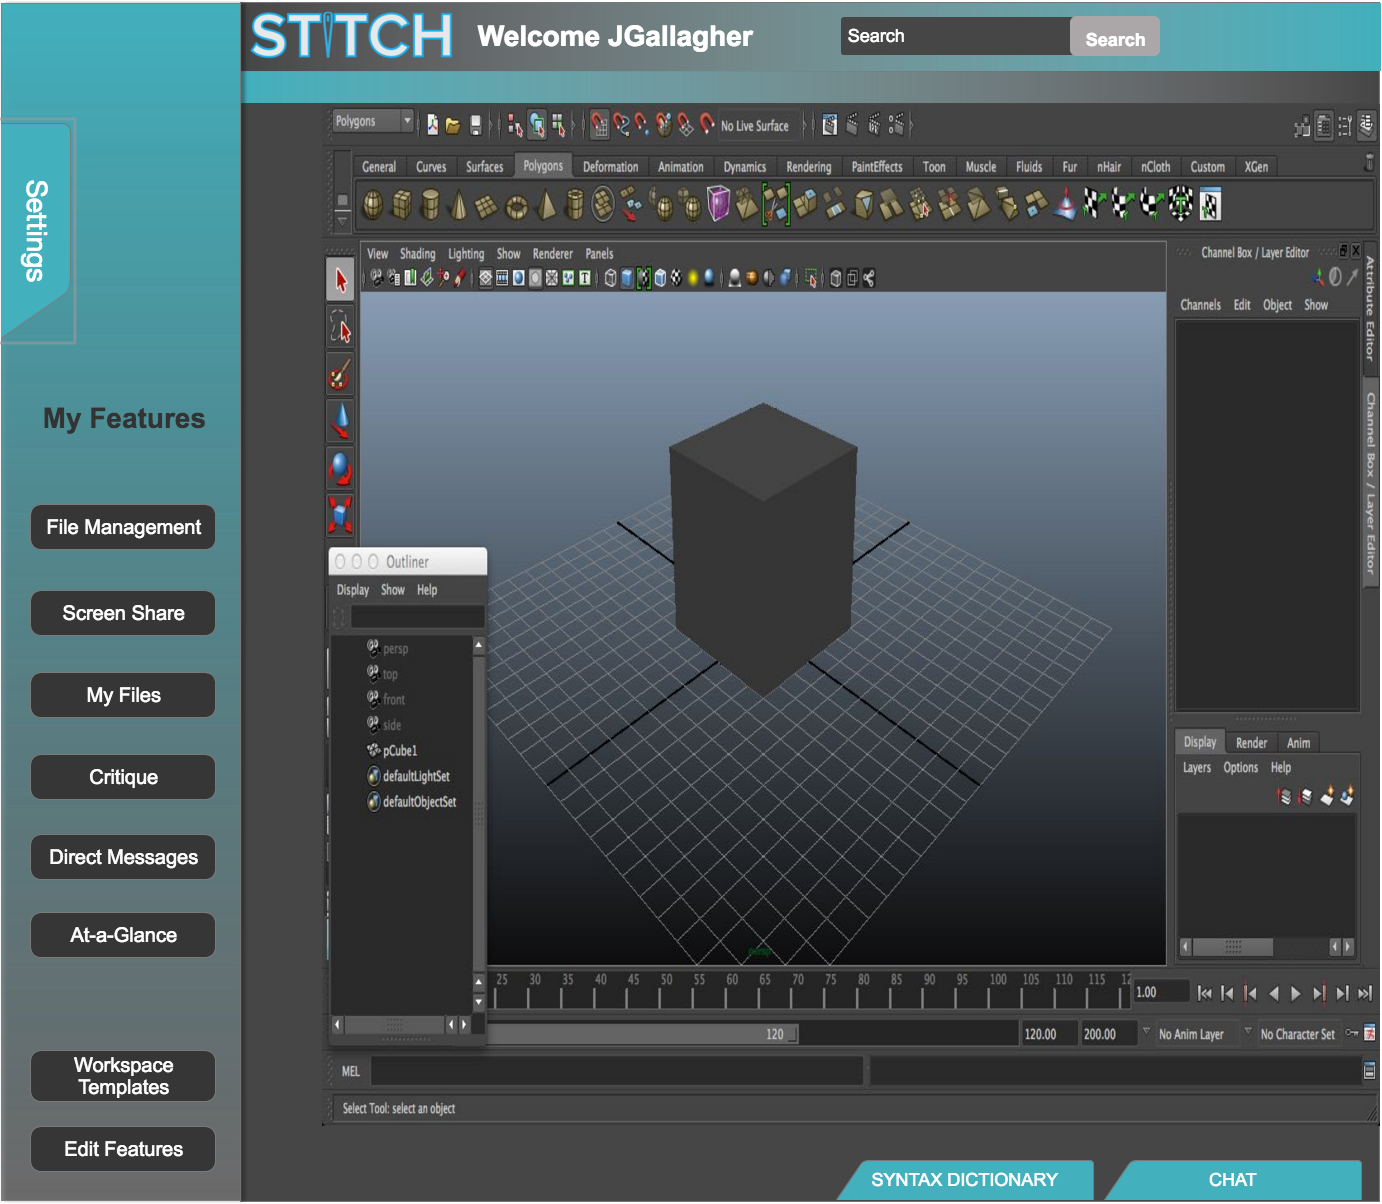Enable snap to grids magnet icon
This screenshot has width=1382, height=1204.
pos(599,125)
